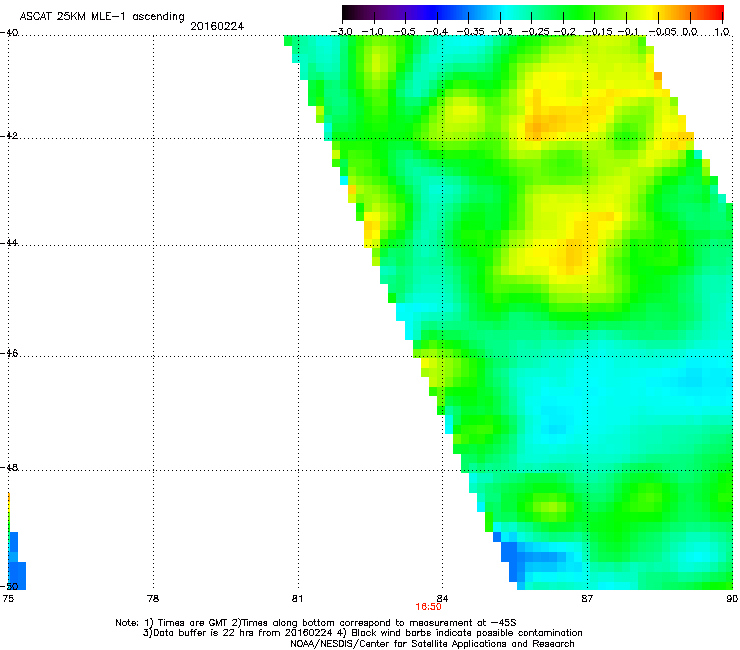Viewport: 740px width, 650px height.
Task: Click the colorbar label -3.0
Action: pyautogui.click(x=342, y=32)
